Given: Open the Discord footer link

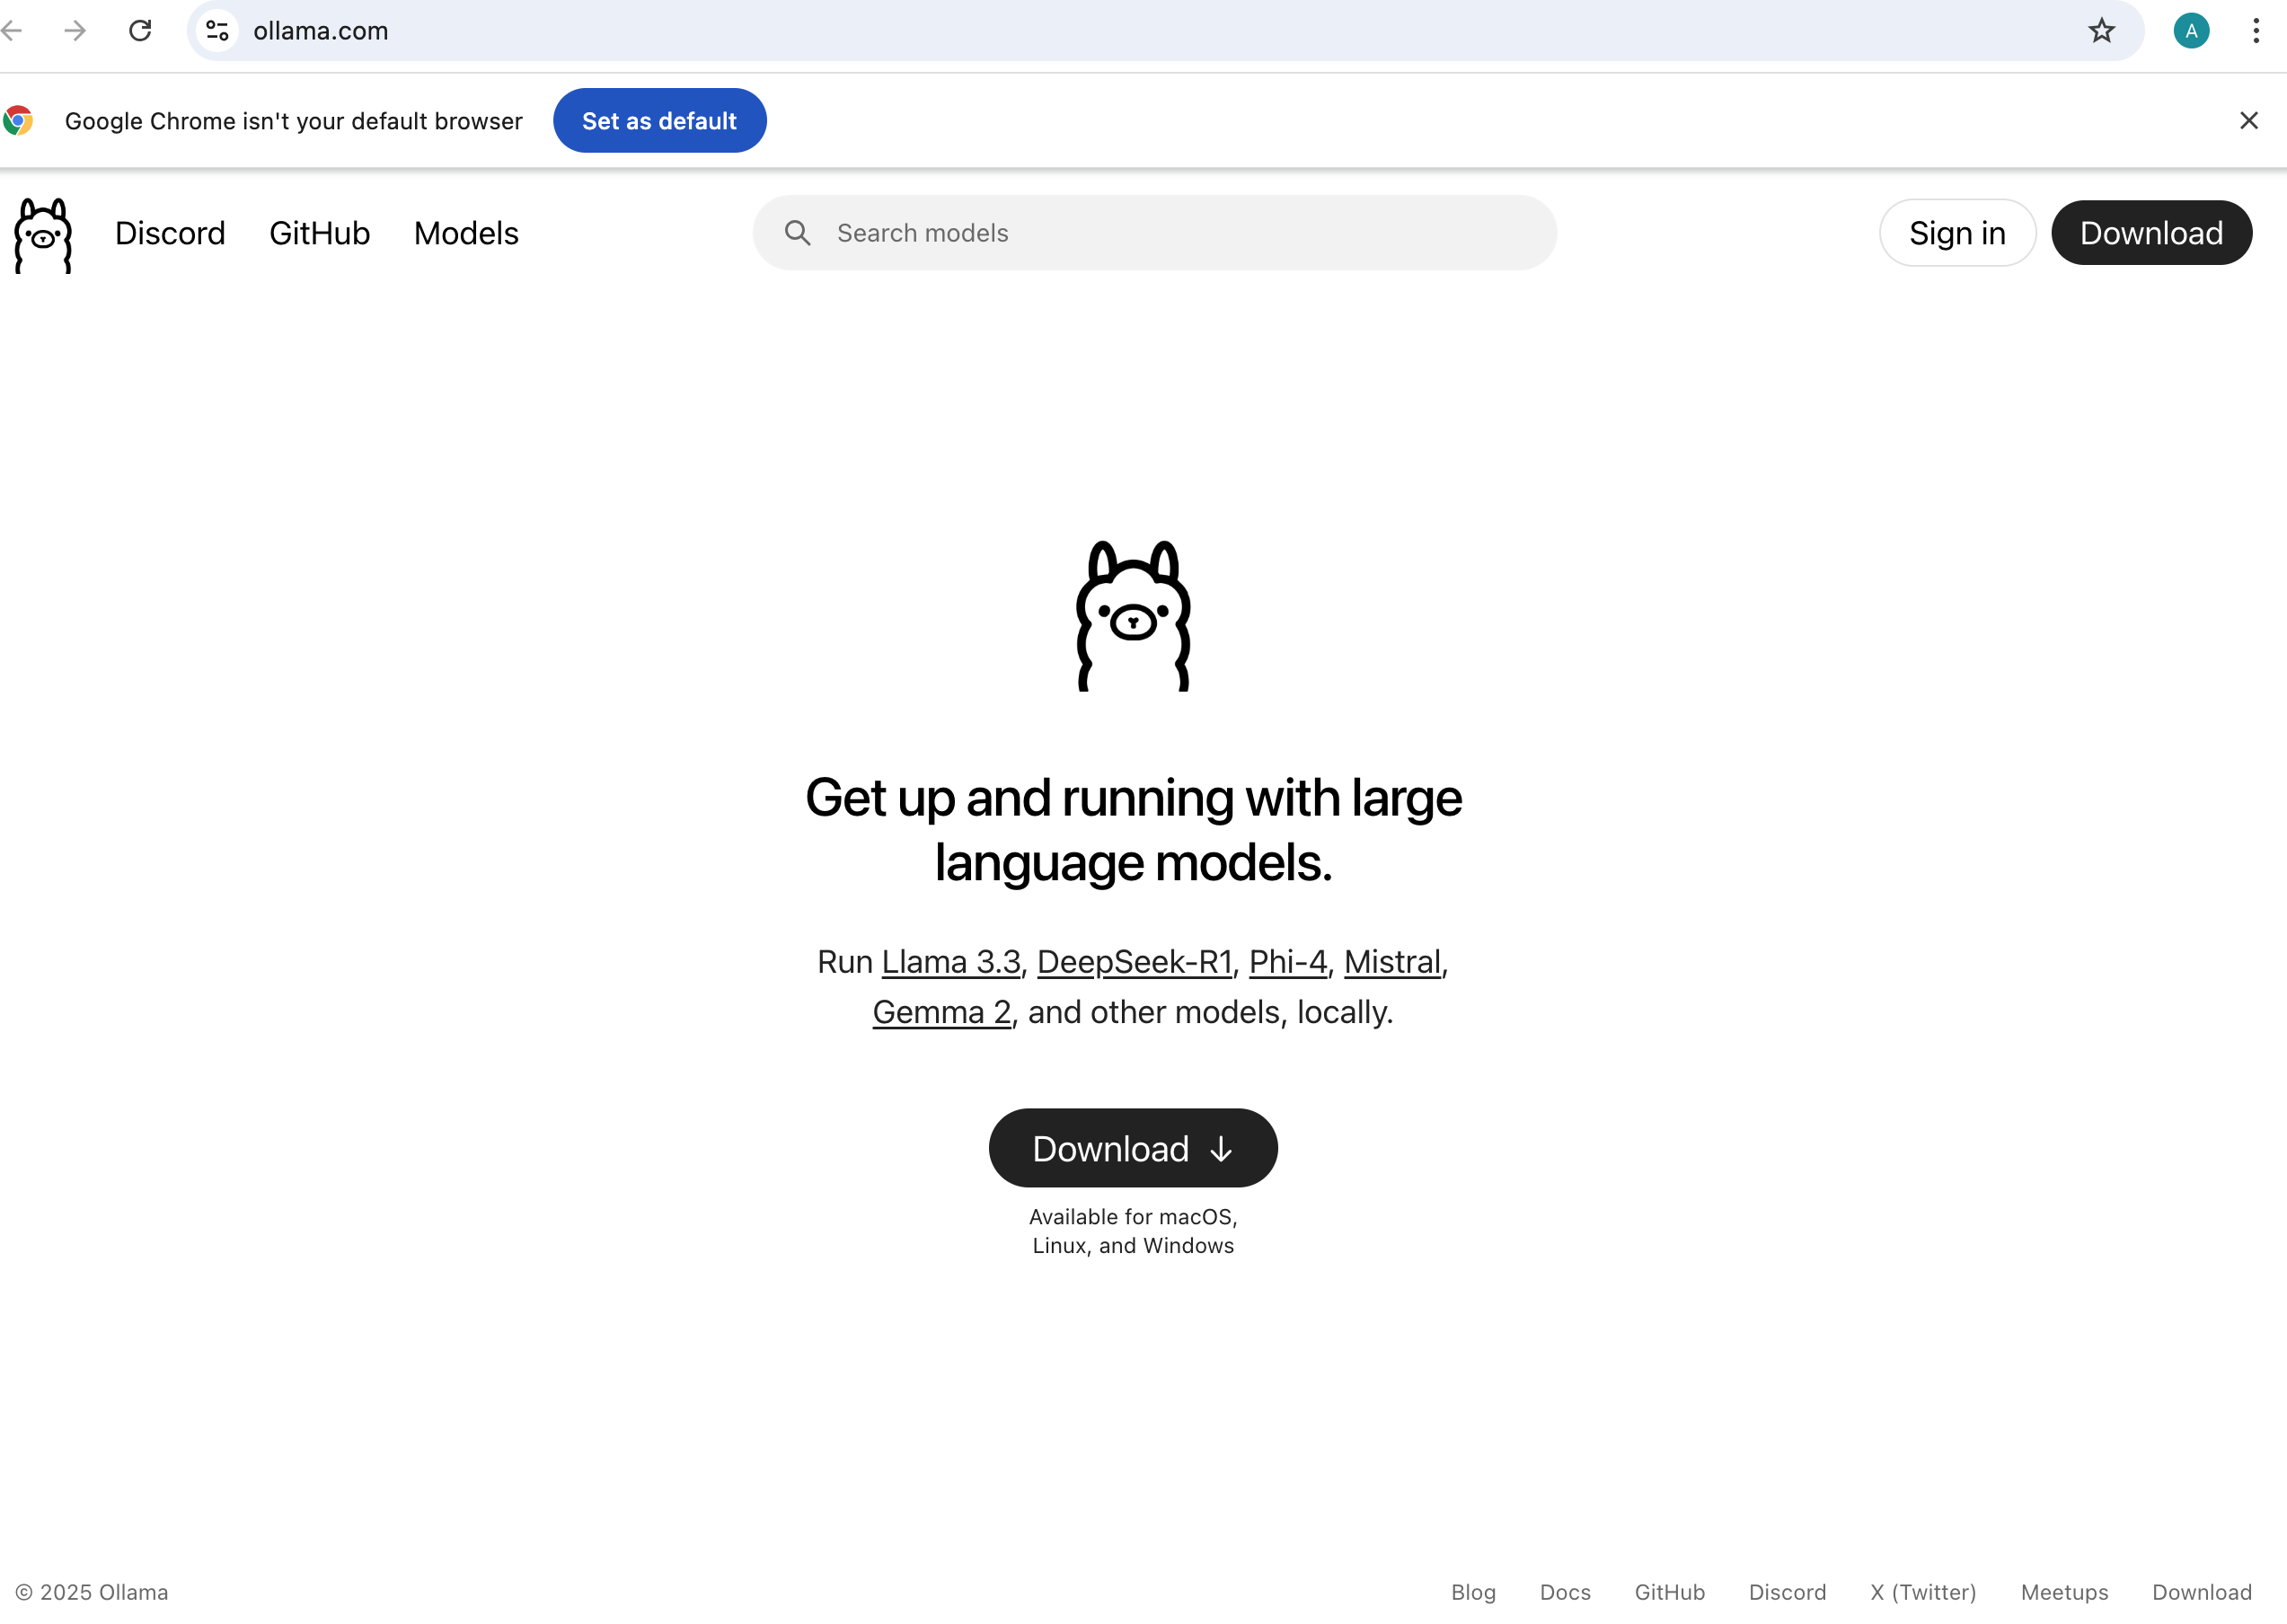Looking at the screenshot, I should click(x=1787, y=1592).
